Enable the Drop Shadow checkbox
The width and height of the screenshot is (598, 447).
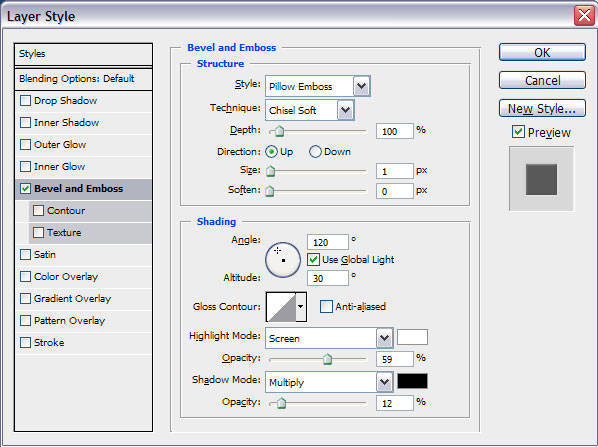[x=26, y=101]
